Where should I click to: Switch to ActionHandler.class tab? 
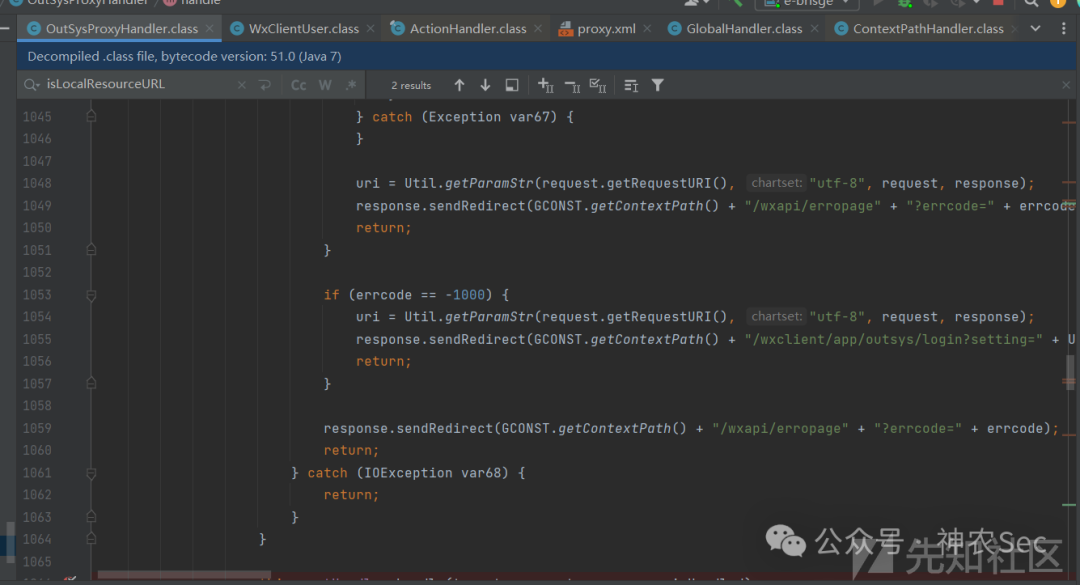[468, 29]
